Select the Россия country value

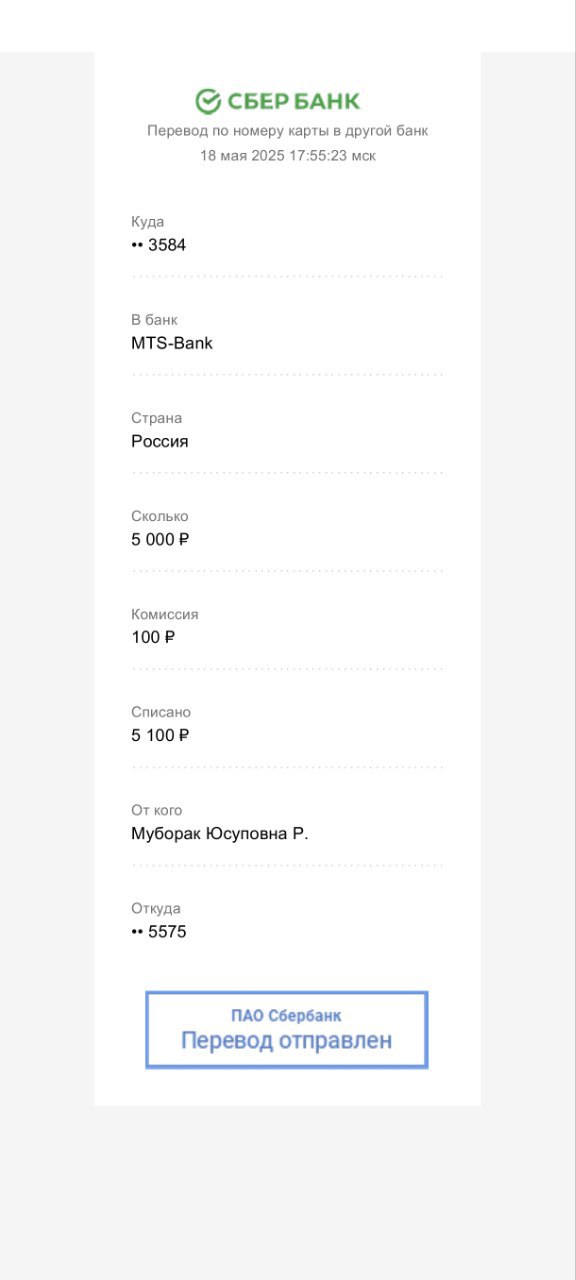[x=160, y=441]
